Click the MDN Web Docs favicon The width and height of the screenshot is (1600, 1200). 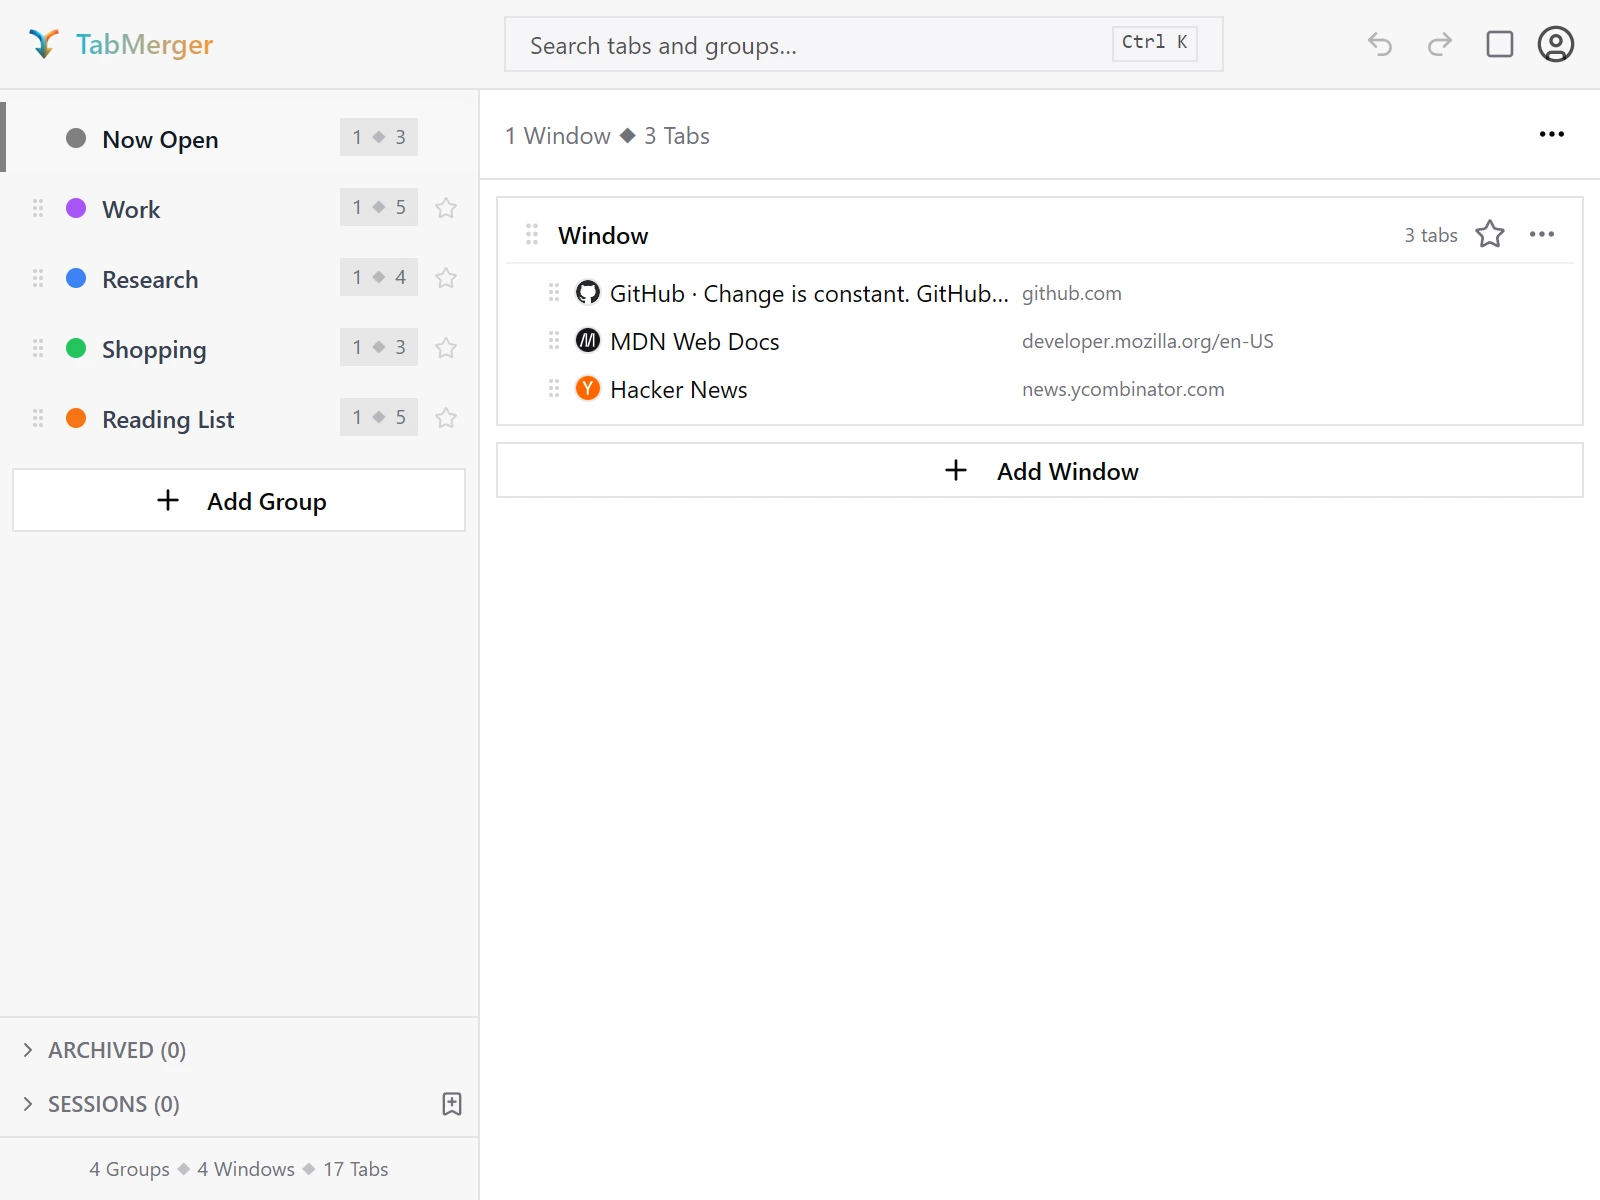pos(588,340)
